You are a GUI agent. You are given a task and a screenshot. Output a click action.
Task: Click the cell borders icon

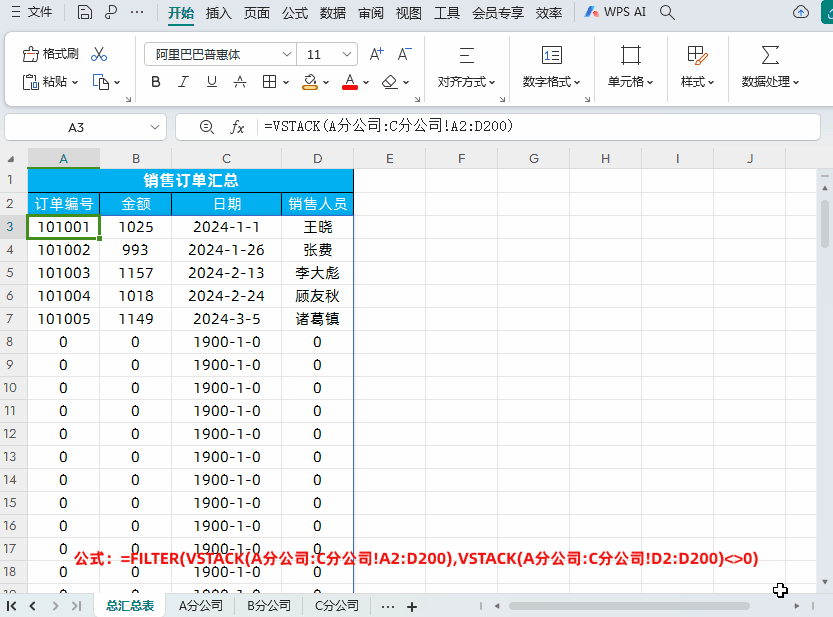(x=269, y=82)
